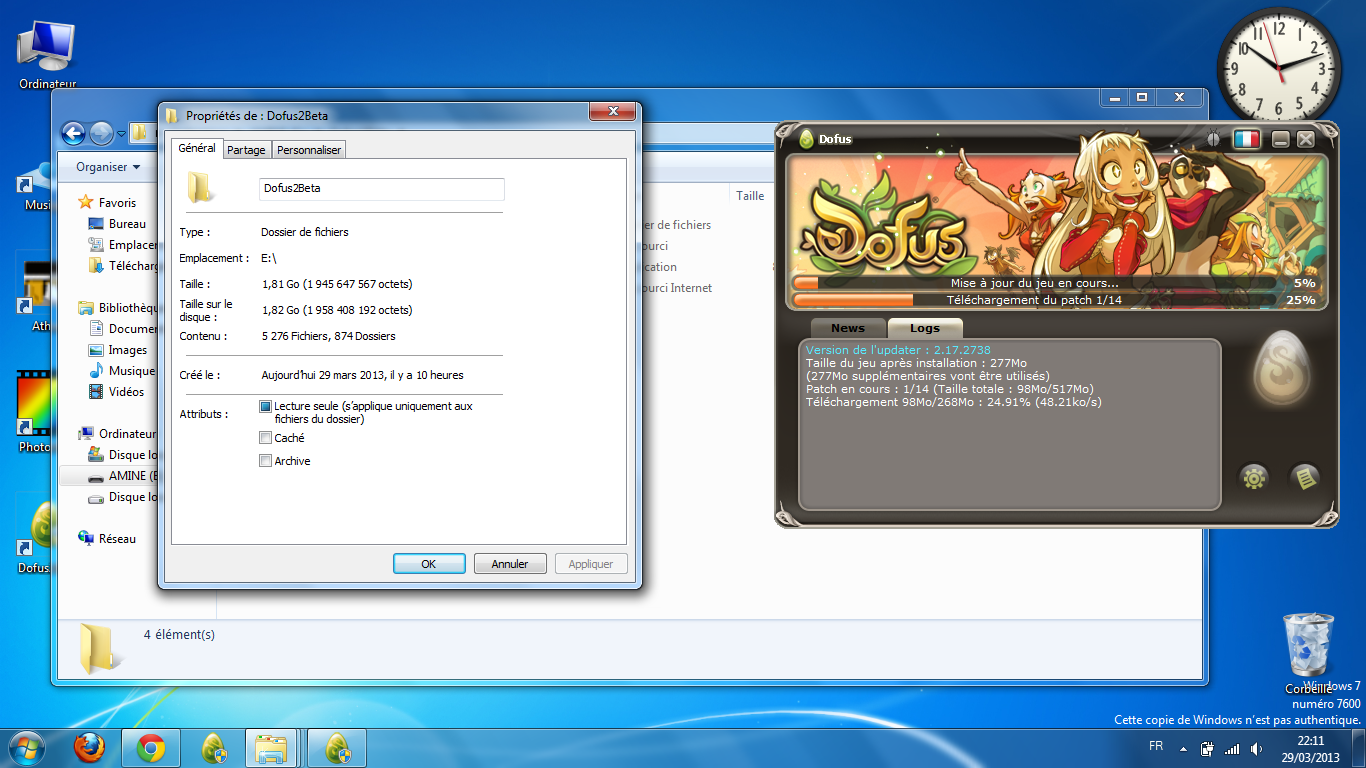Select Favoris in the Explorer sidebar

[x=117, y=203]
